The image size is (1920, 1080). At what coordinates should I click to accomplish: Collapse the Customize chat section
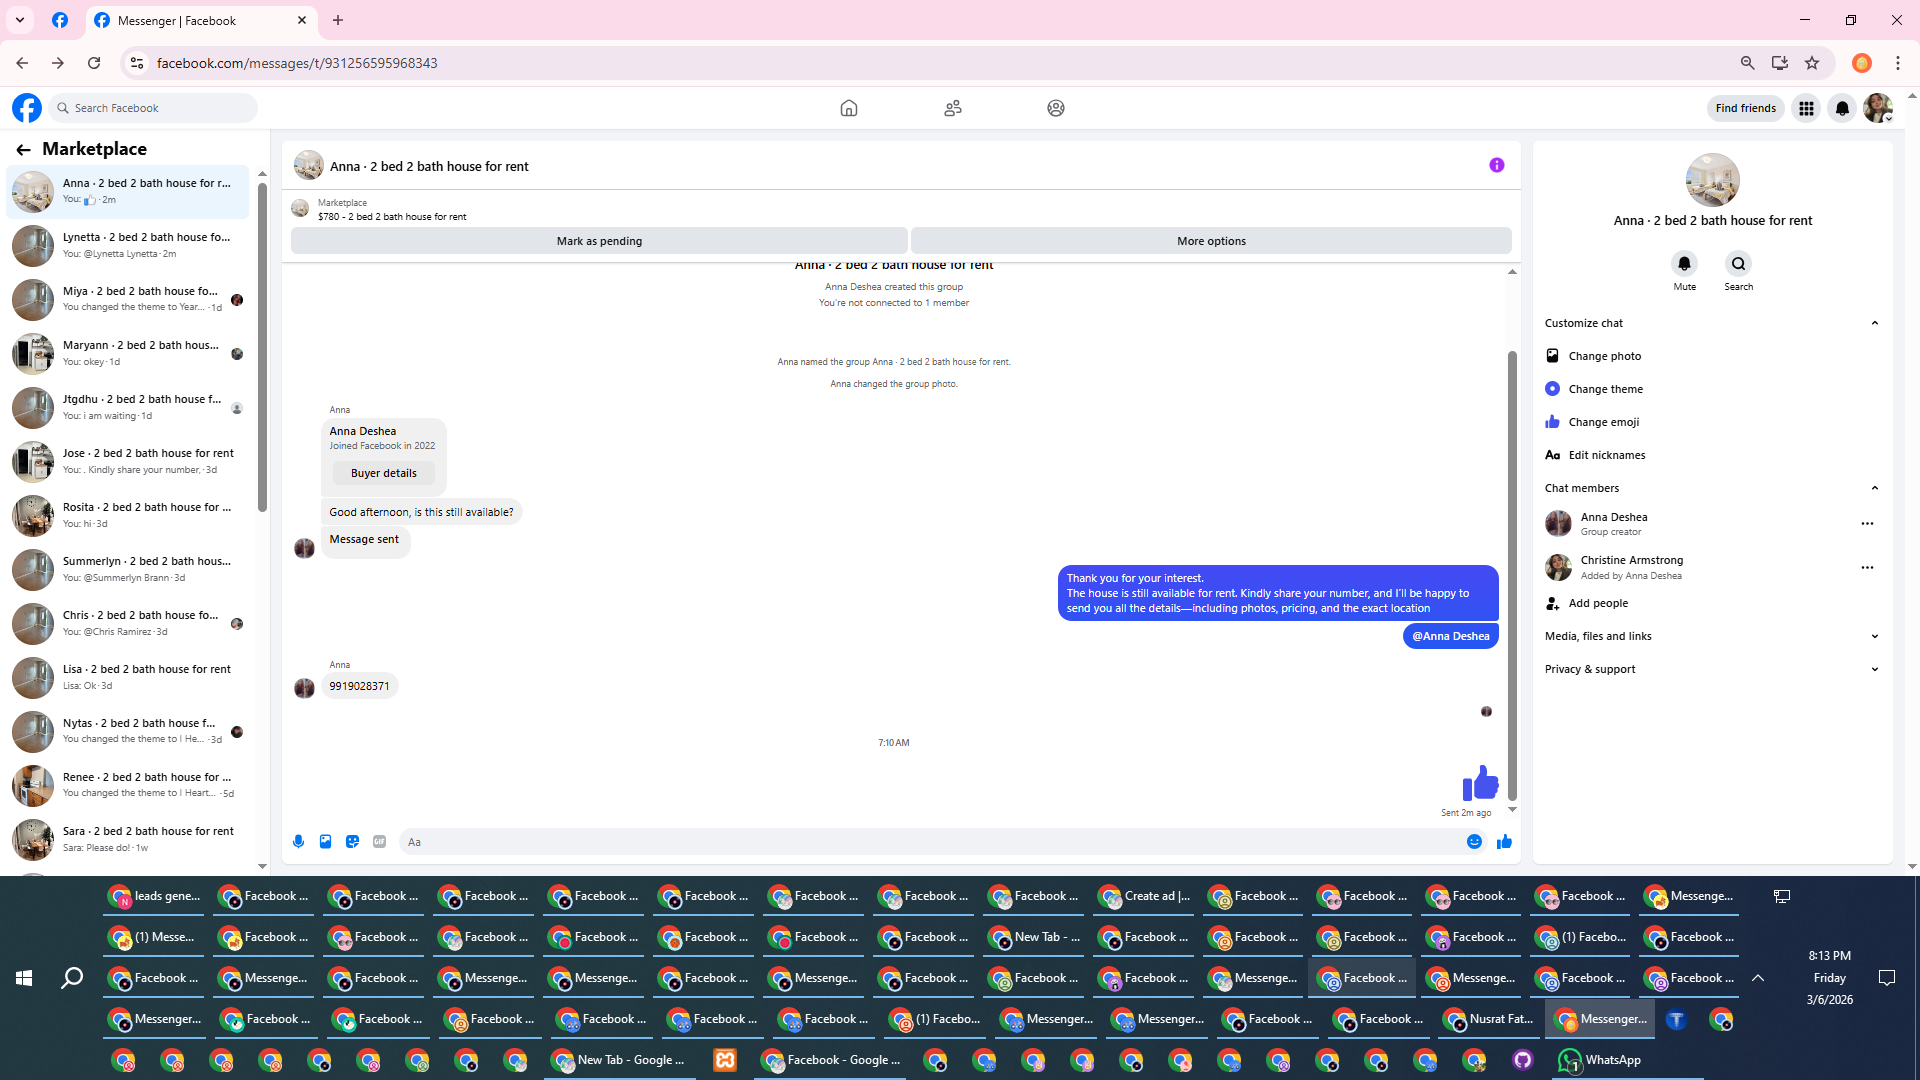[x=1874, y=323]
